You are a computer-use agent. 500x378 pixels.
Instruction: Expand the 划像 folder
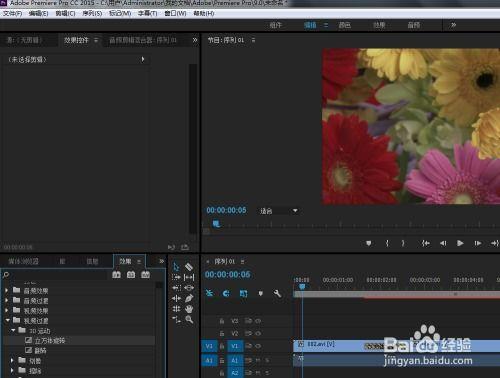tap(12, 360)
